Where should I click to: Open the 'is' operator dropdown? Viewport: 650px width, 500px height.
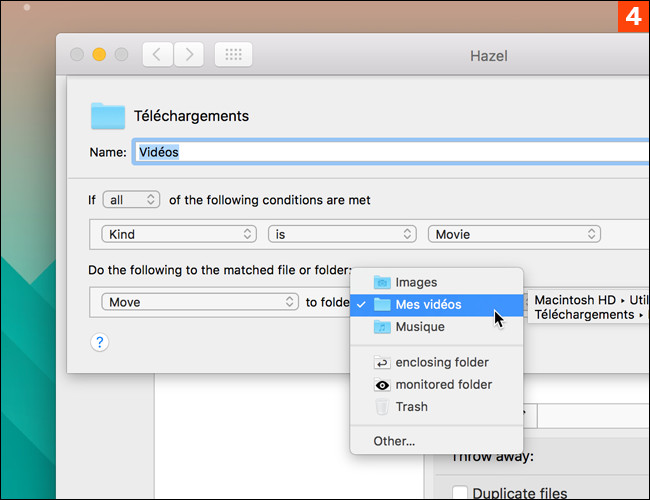tap(341, 234)
